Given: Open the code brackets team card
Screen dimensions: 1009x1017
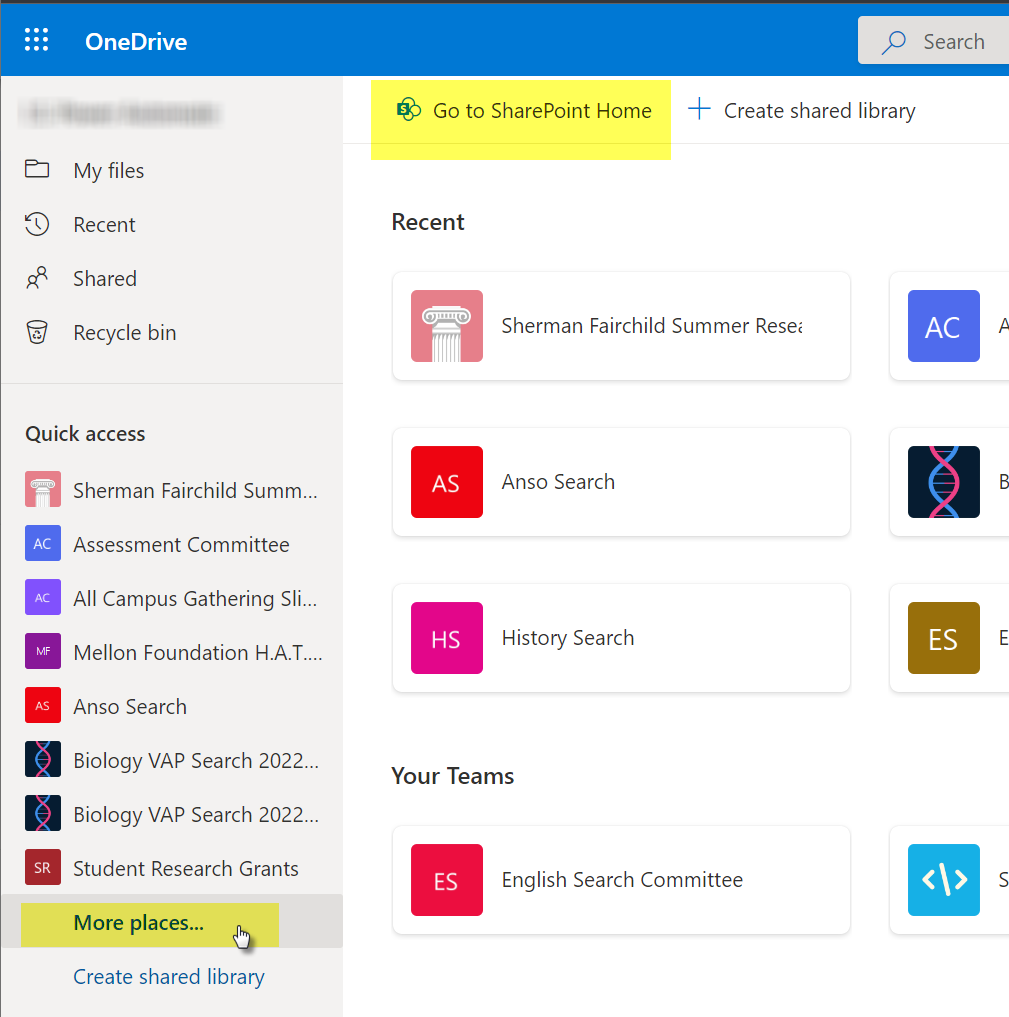Looking at the screenshot, I should point(949,879).
